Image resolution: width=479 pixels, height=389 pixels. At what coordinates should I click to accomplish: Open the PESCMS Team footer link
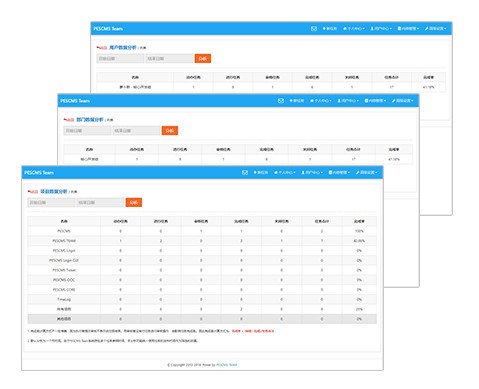[x=227, y=365]
